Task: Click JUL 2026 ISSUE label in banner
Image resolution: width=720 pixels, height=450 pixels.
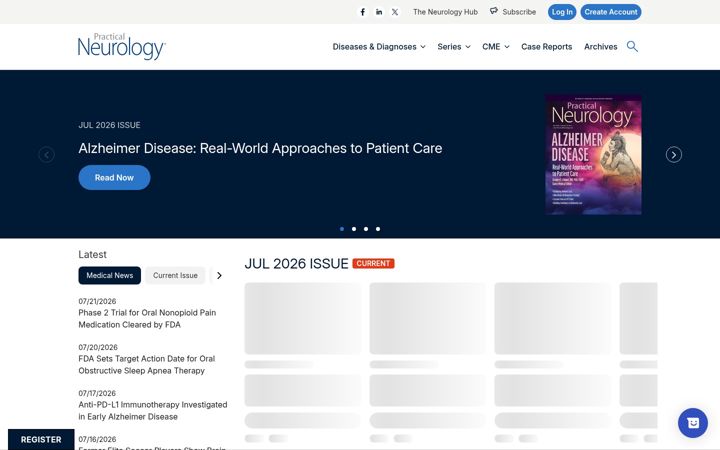Action: [x=109, y=125]
